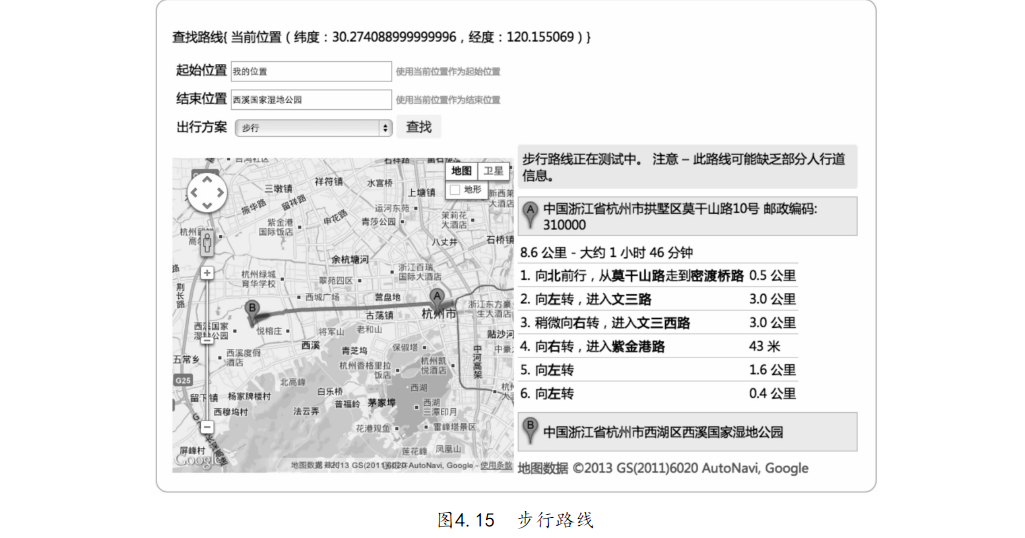Switch to the 地图 map view

(x=461, y=171)
